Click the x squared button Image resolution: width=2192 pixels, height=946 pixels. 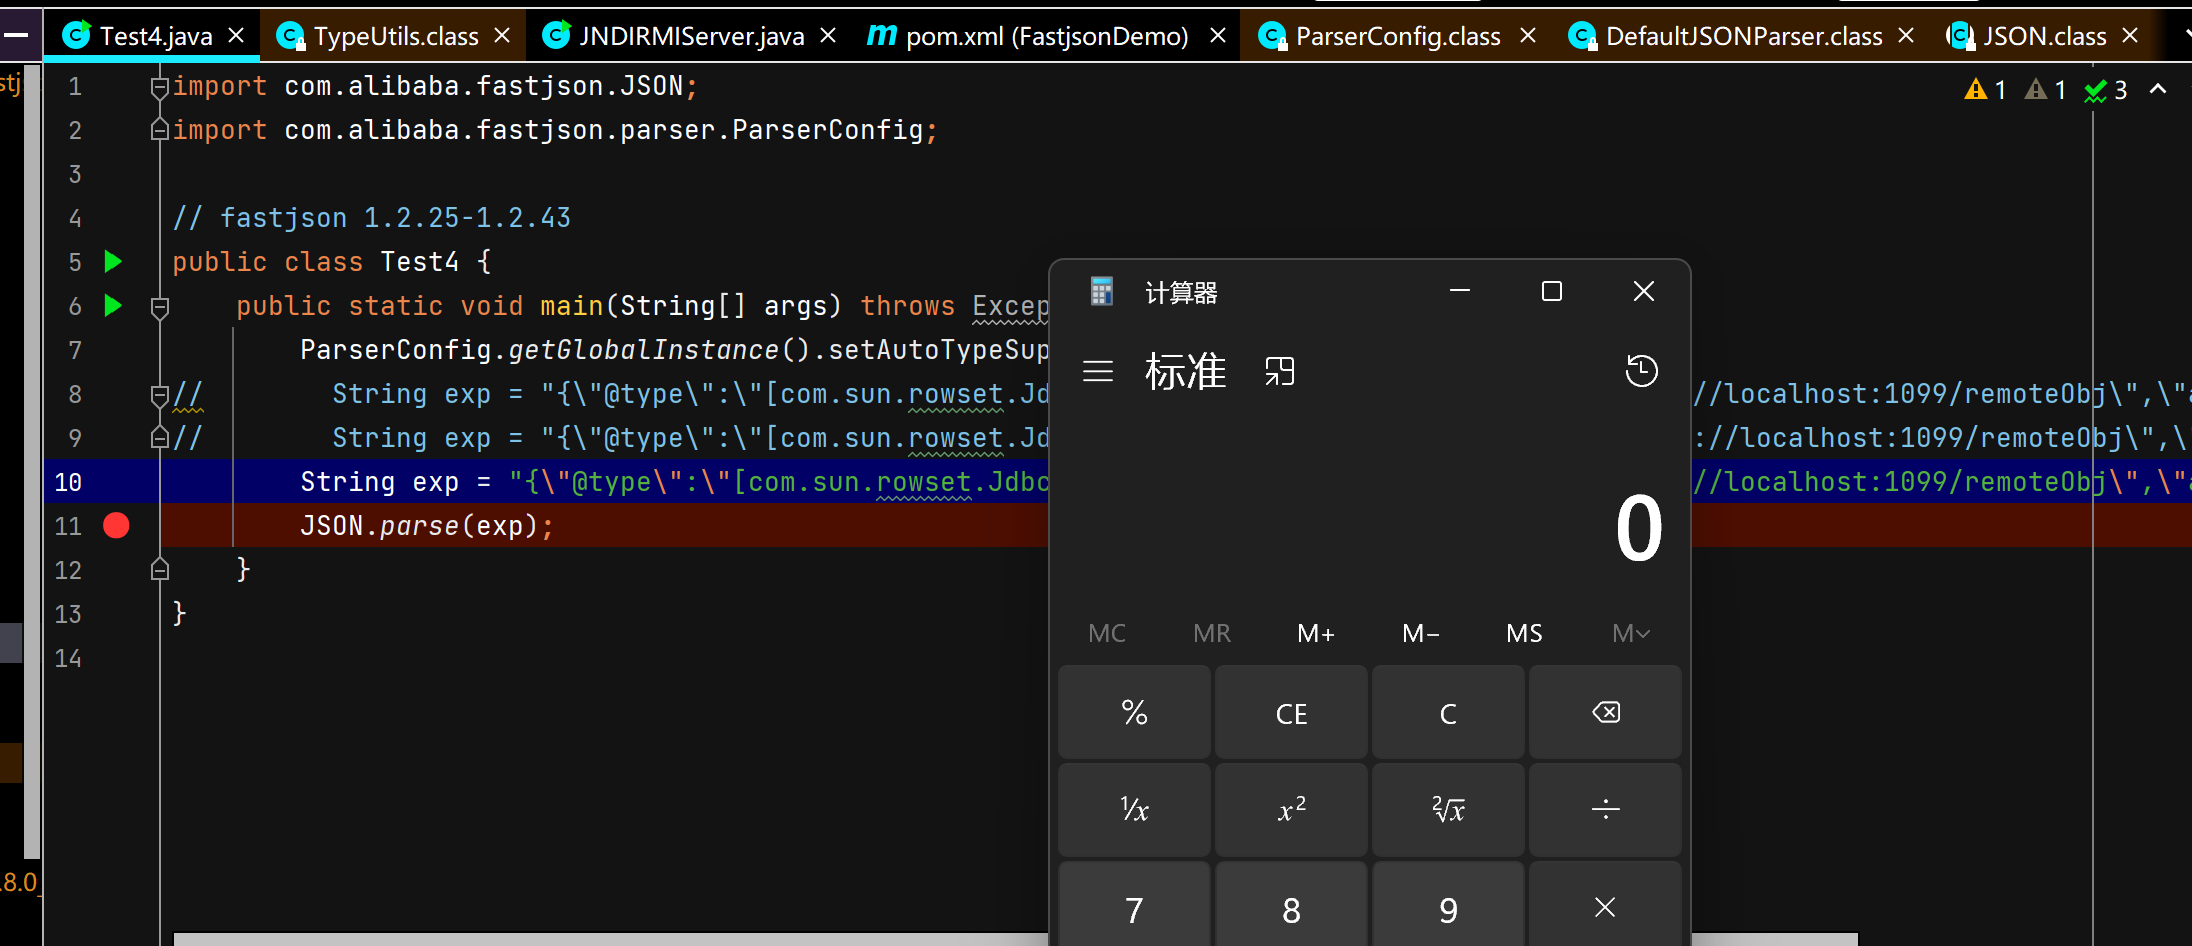click(1291, 810)
